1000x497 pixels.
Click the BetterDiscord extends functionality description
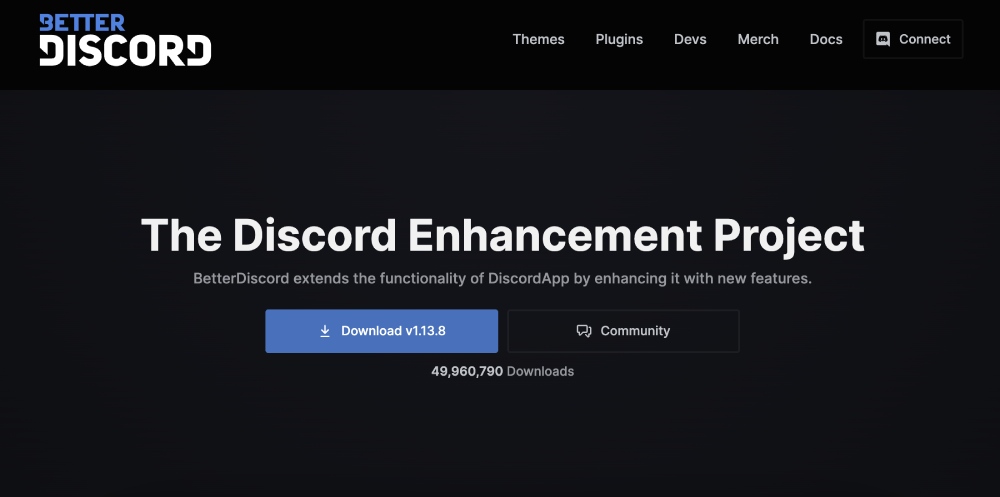pyautogui.click(x=503, y=279)
